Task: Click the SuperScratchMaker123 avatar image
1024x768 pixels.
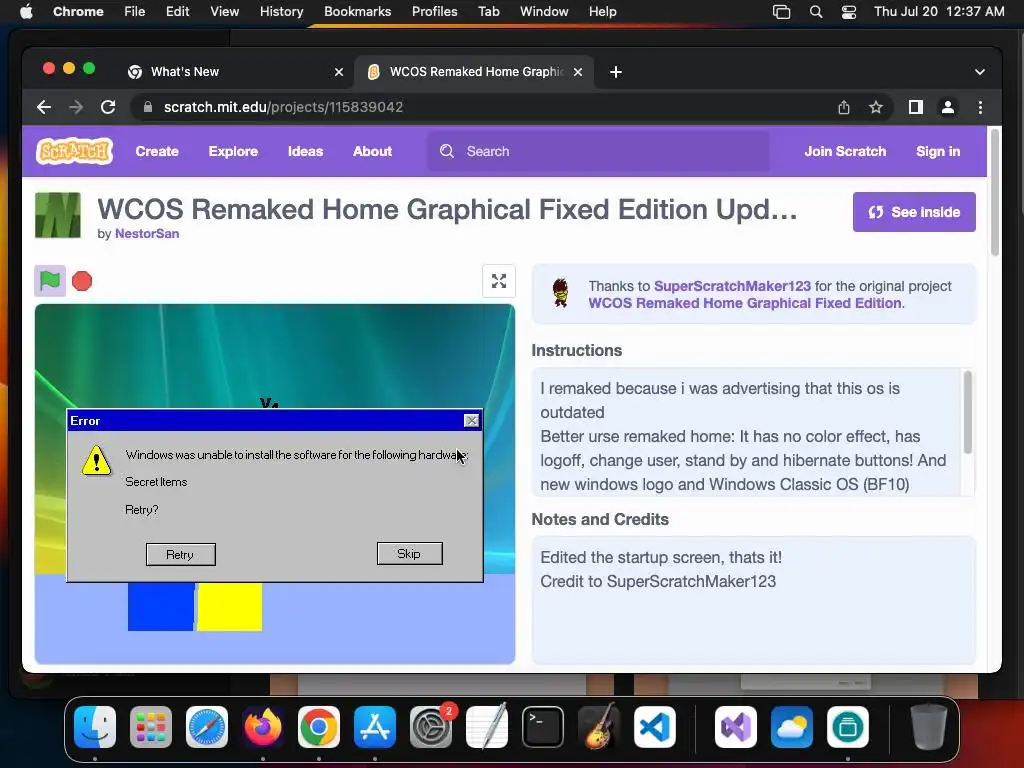Action: 560,293
